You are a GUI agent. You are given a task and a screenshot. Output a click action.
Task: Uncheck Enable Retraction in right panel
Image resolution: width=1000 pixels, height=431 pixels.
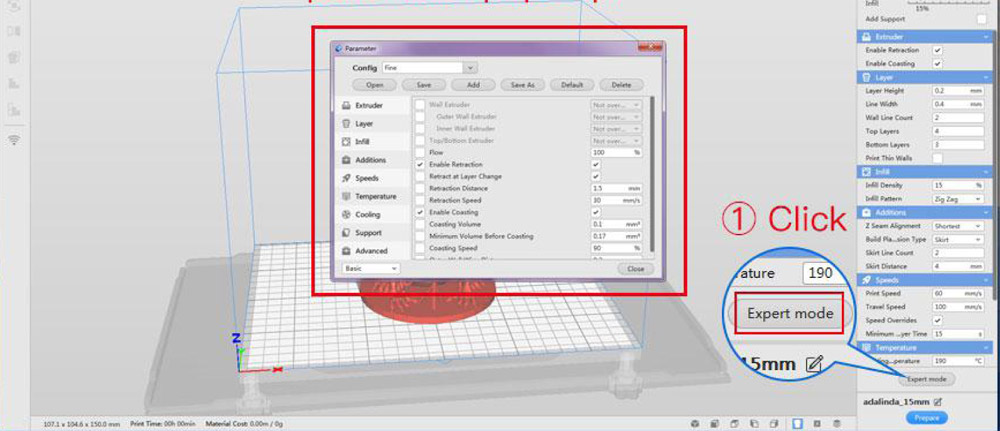point(937,50)
